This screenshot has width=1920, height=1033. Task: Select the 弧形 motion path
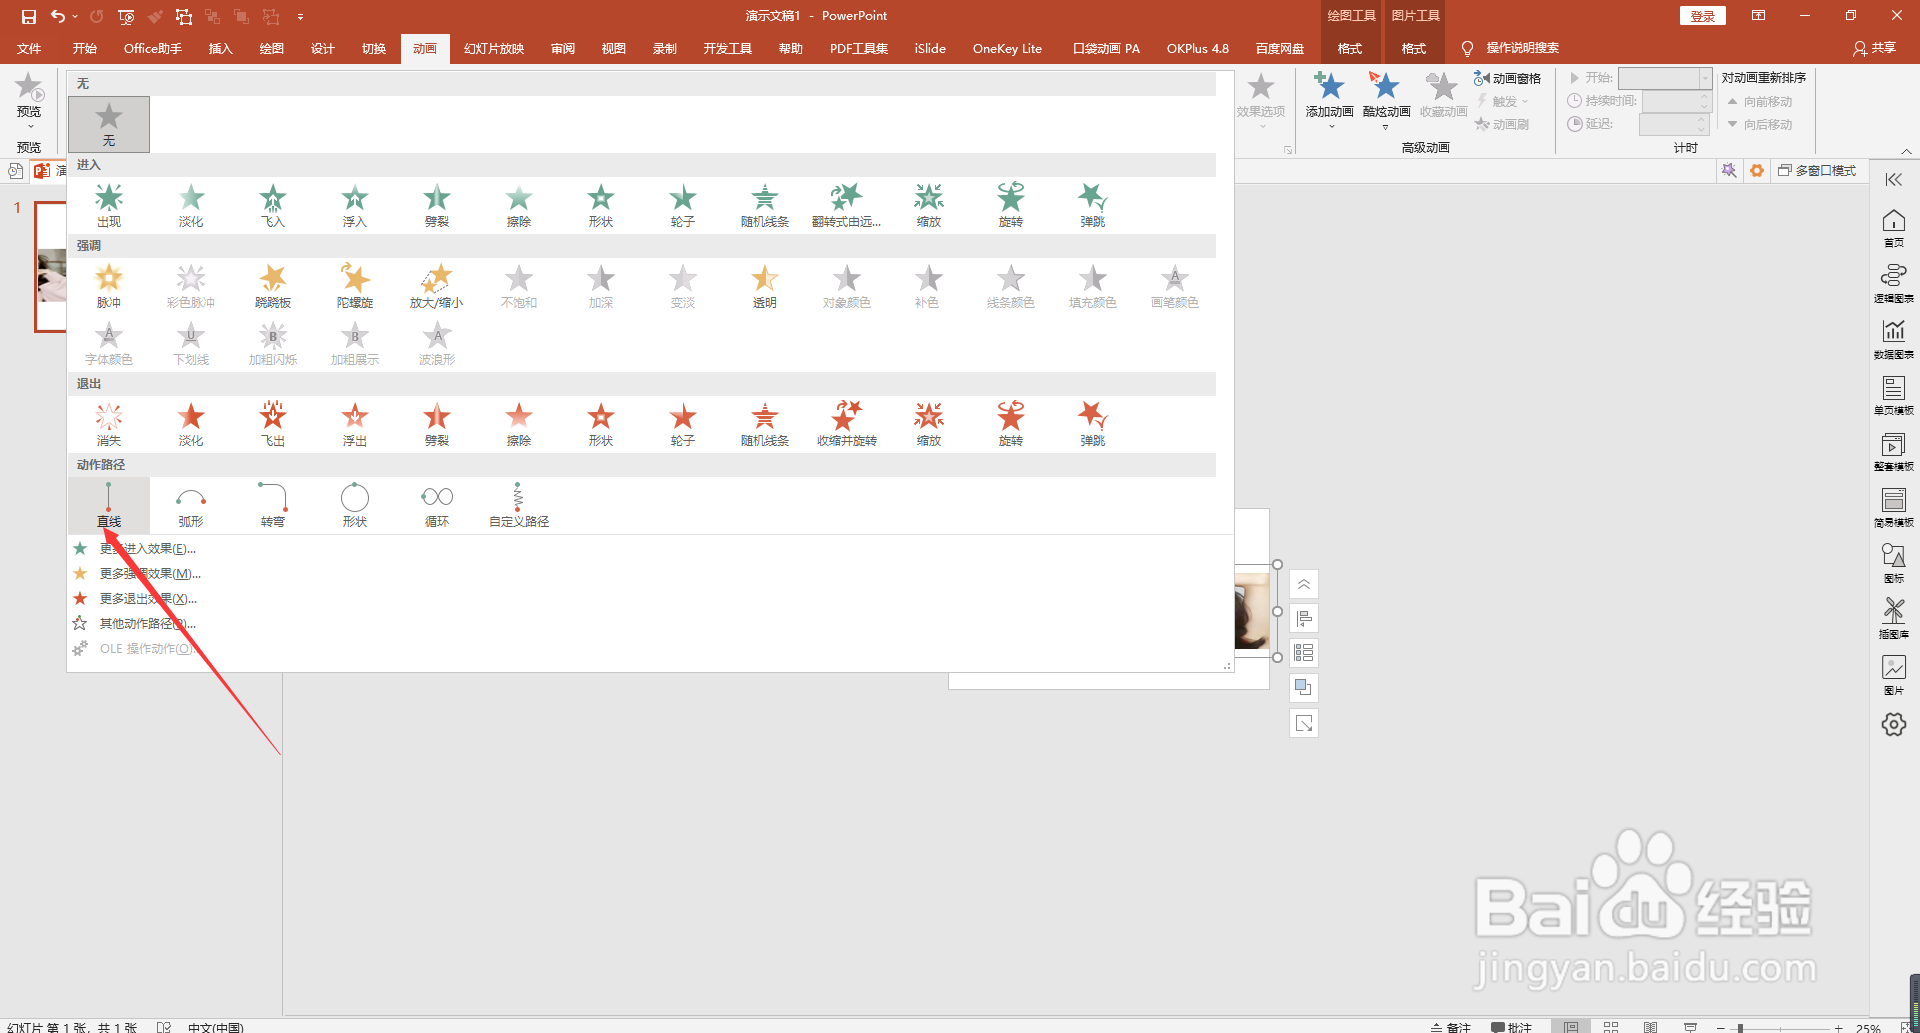(191, 505)
